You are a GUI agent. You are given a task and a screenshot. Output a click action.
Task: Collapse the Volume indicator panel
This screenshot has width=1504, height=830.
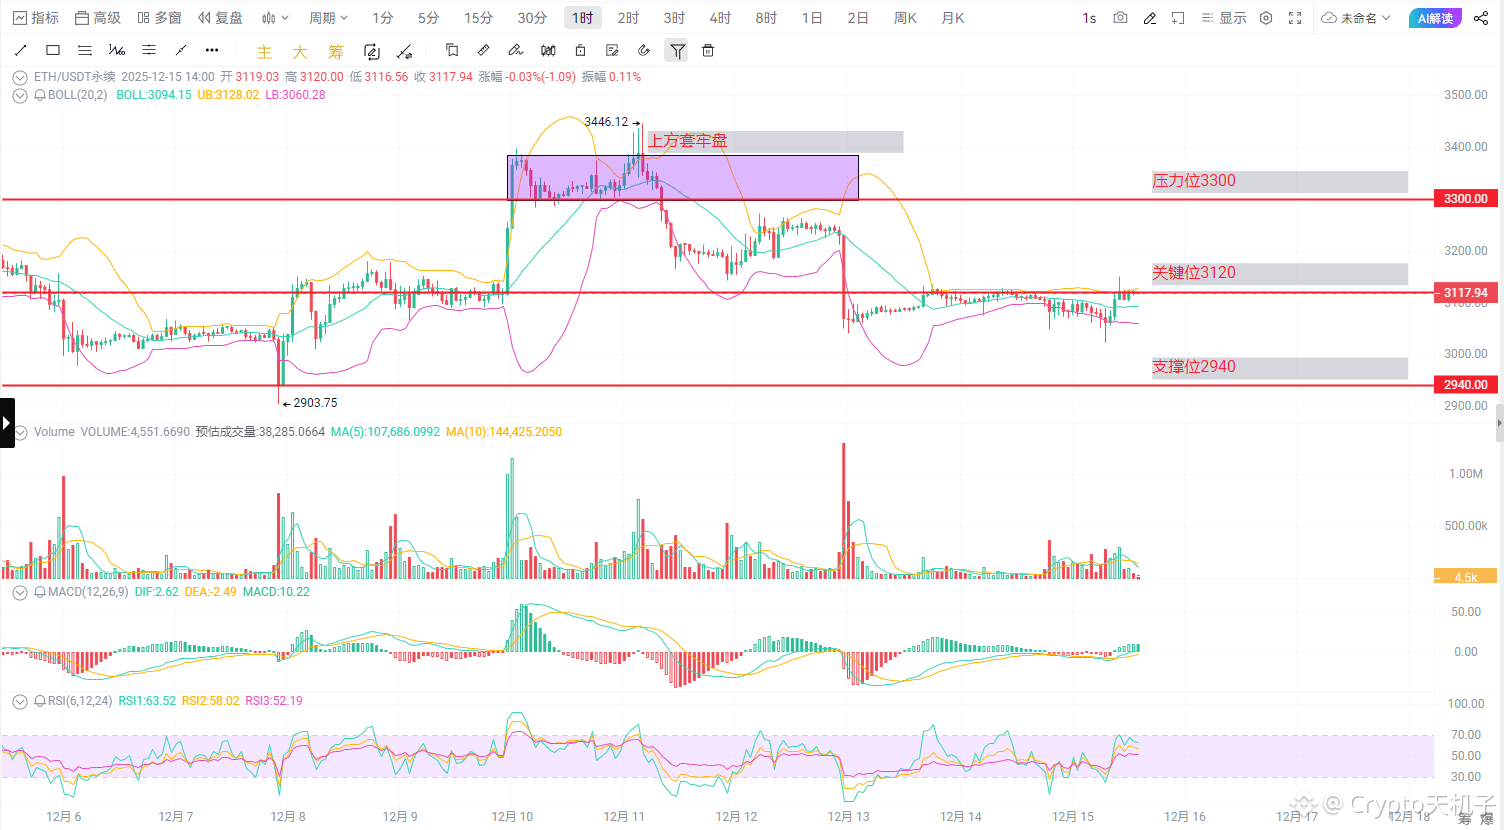click(x=20, y=432)
